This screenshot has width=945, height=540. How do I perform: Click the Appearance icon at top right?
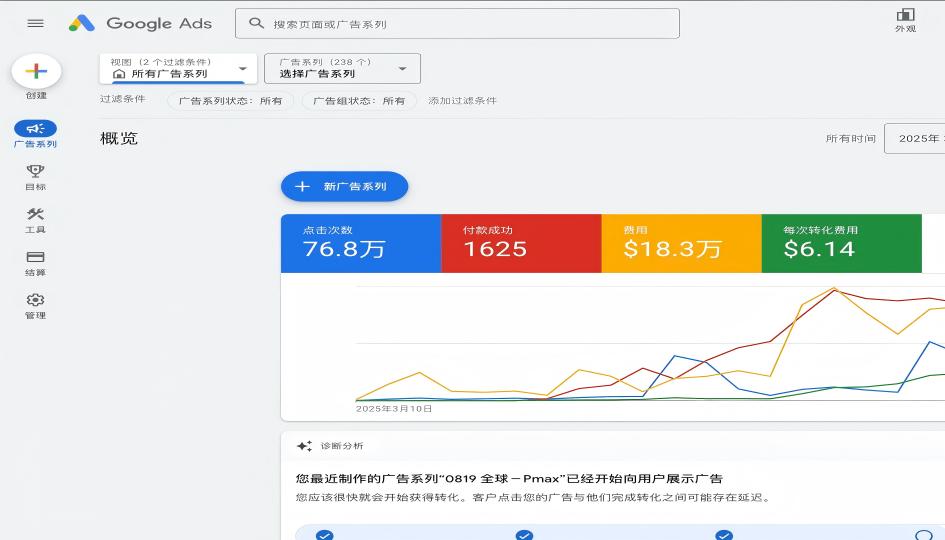click(905, 16)
